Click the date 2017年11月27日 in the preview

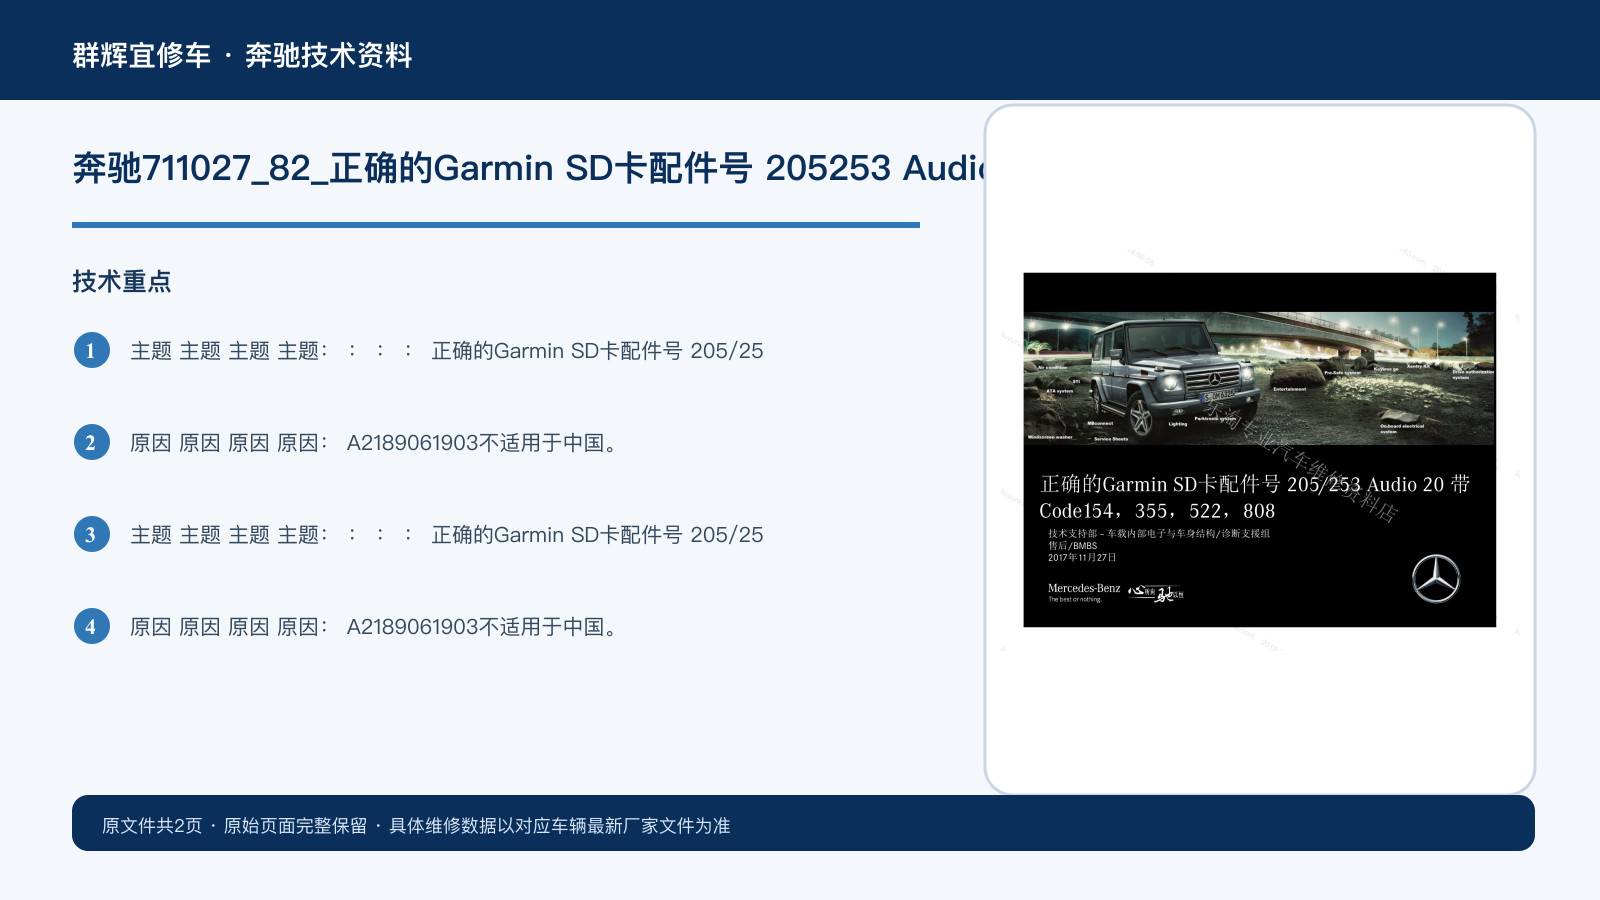tap(1082, 557)
